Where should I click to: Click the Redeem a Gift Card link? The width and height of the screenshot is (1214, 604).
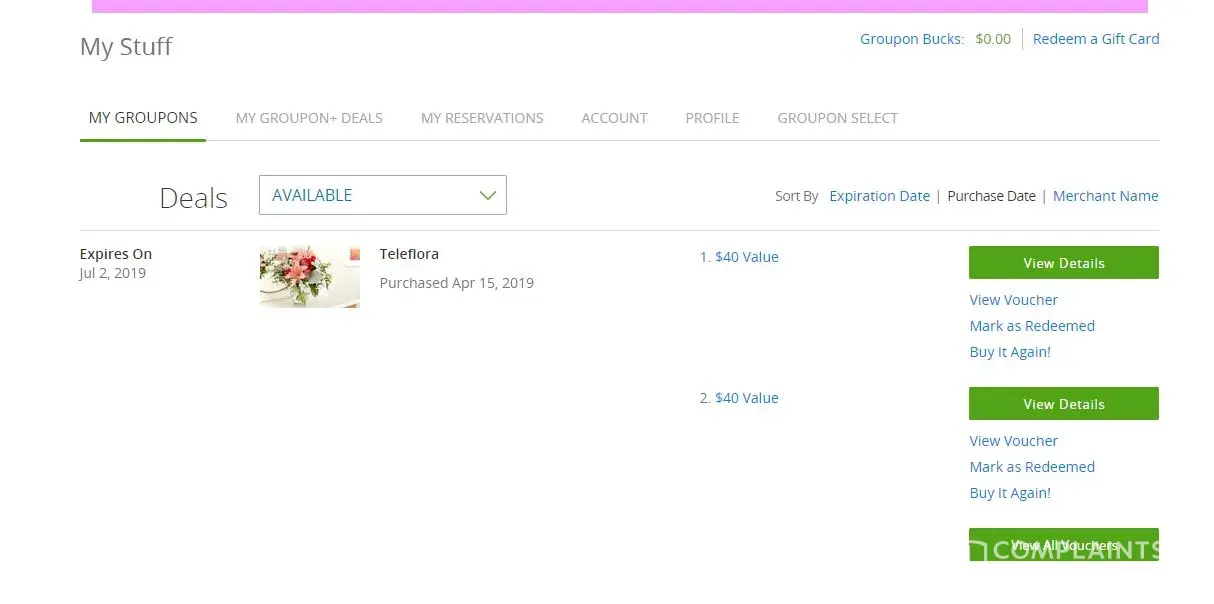pos(1096,39)
